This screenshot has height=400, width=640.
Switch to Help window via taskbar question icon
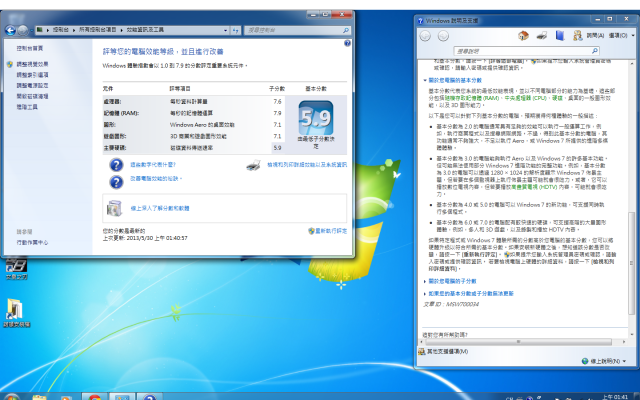tap(149, 398)
